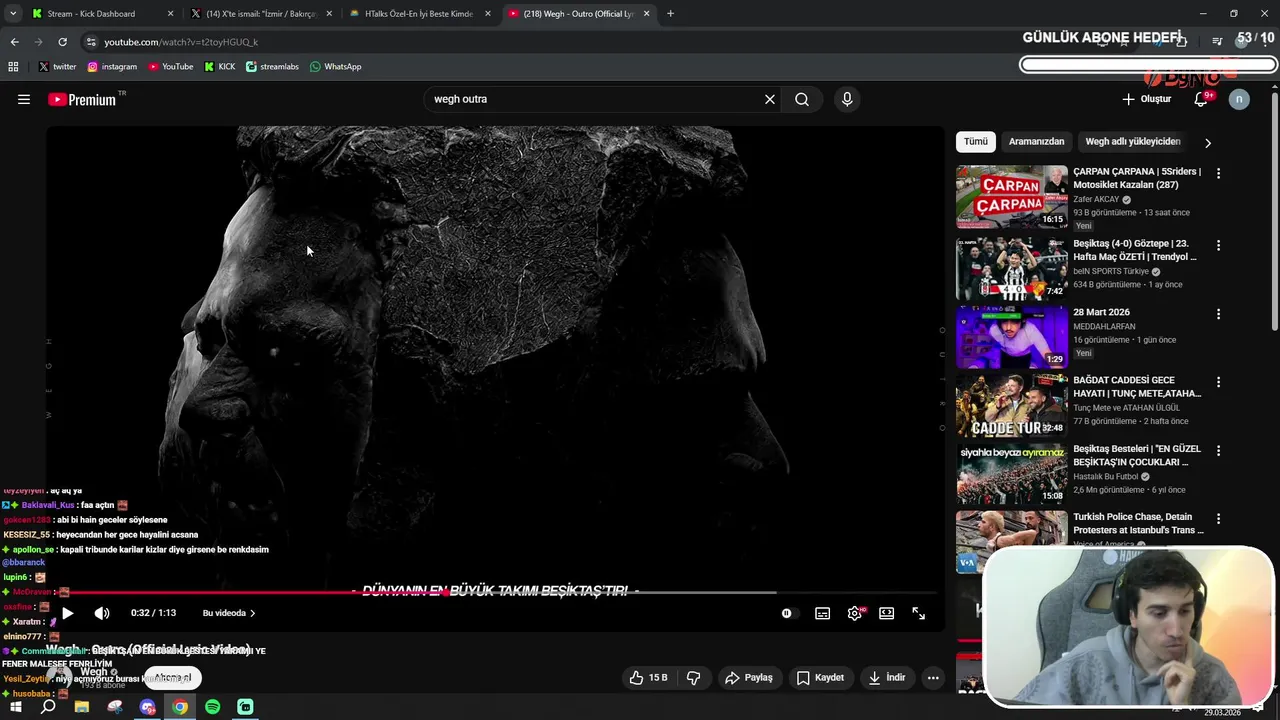Open streamlabs bookmark
1280x720 pixels.
272,67
